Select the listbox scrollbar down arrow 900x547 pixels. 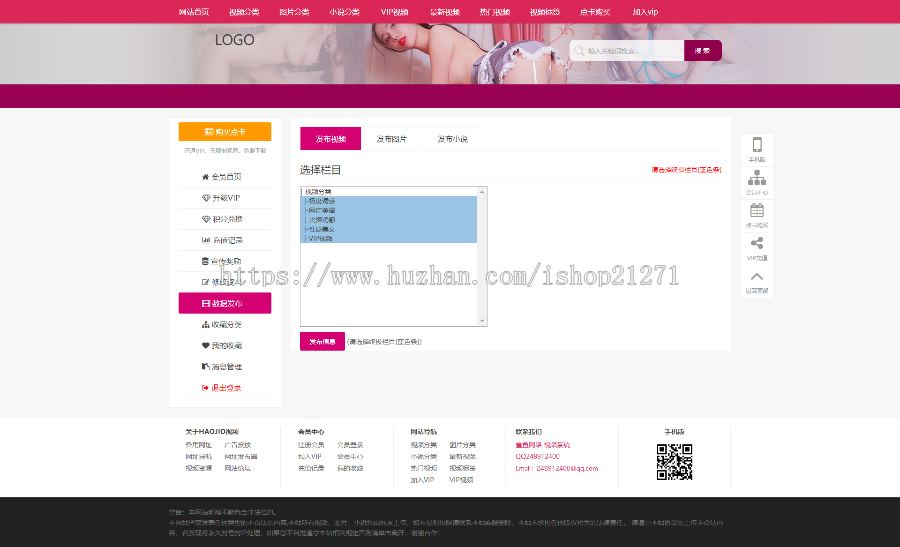pos(482,321)
